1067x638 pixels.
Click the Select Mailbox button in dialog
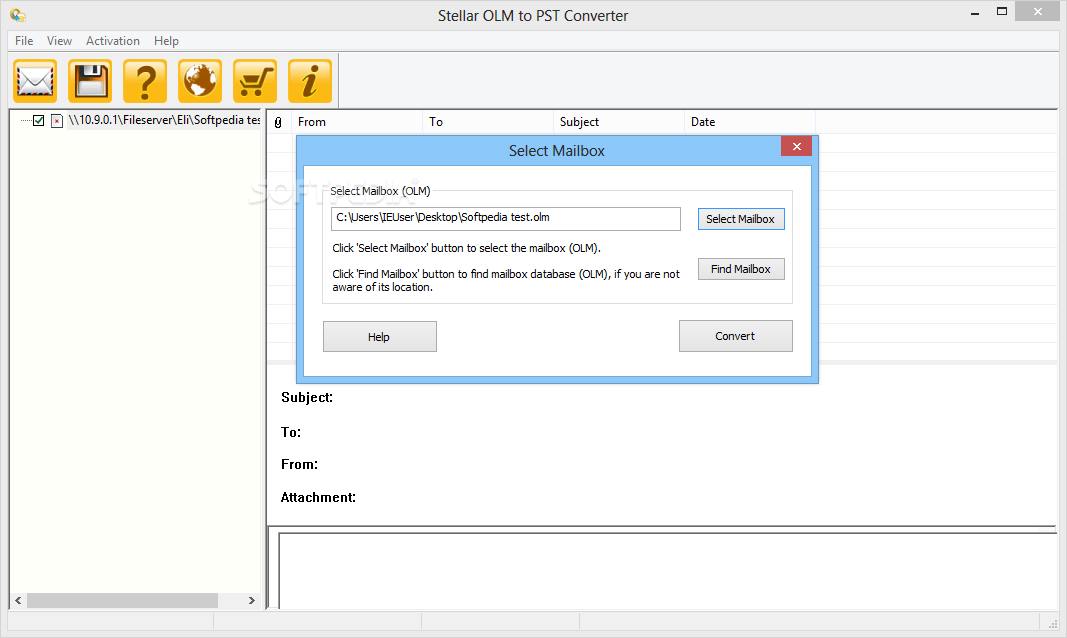click(x=741, y=219)
